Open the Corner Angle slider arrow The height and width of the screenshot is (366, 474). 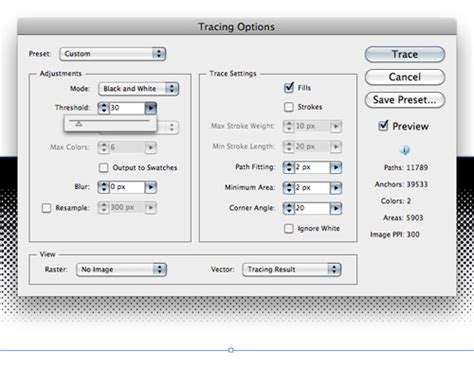[x=336, y=208]
